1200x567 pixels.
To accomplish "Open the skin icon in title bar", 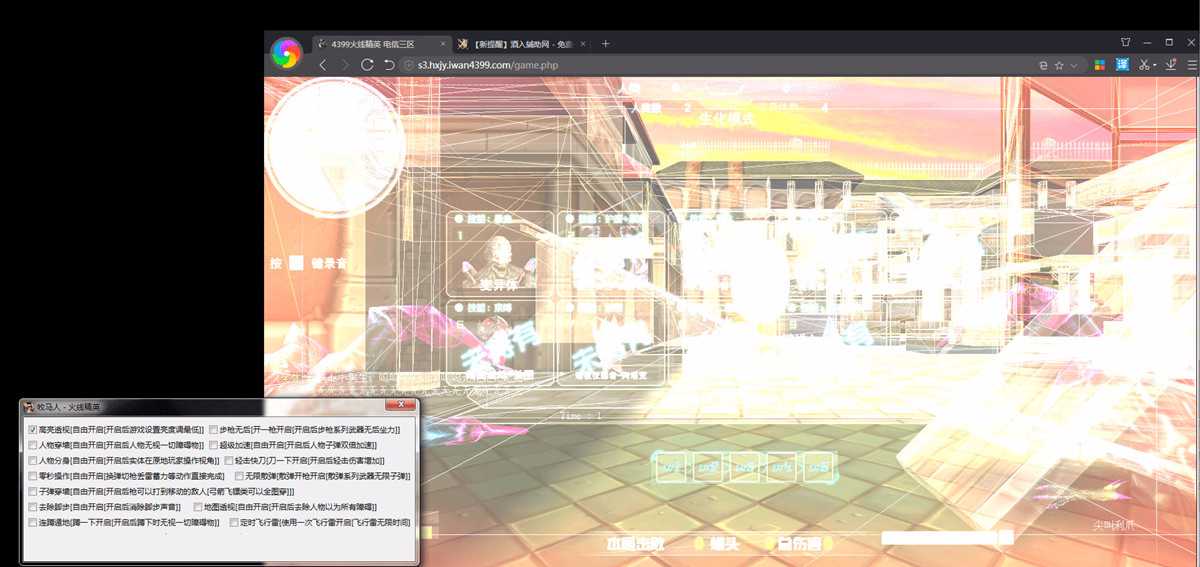I will click(1125, 42).
